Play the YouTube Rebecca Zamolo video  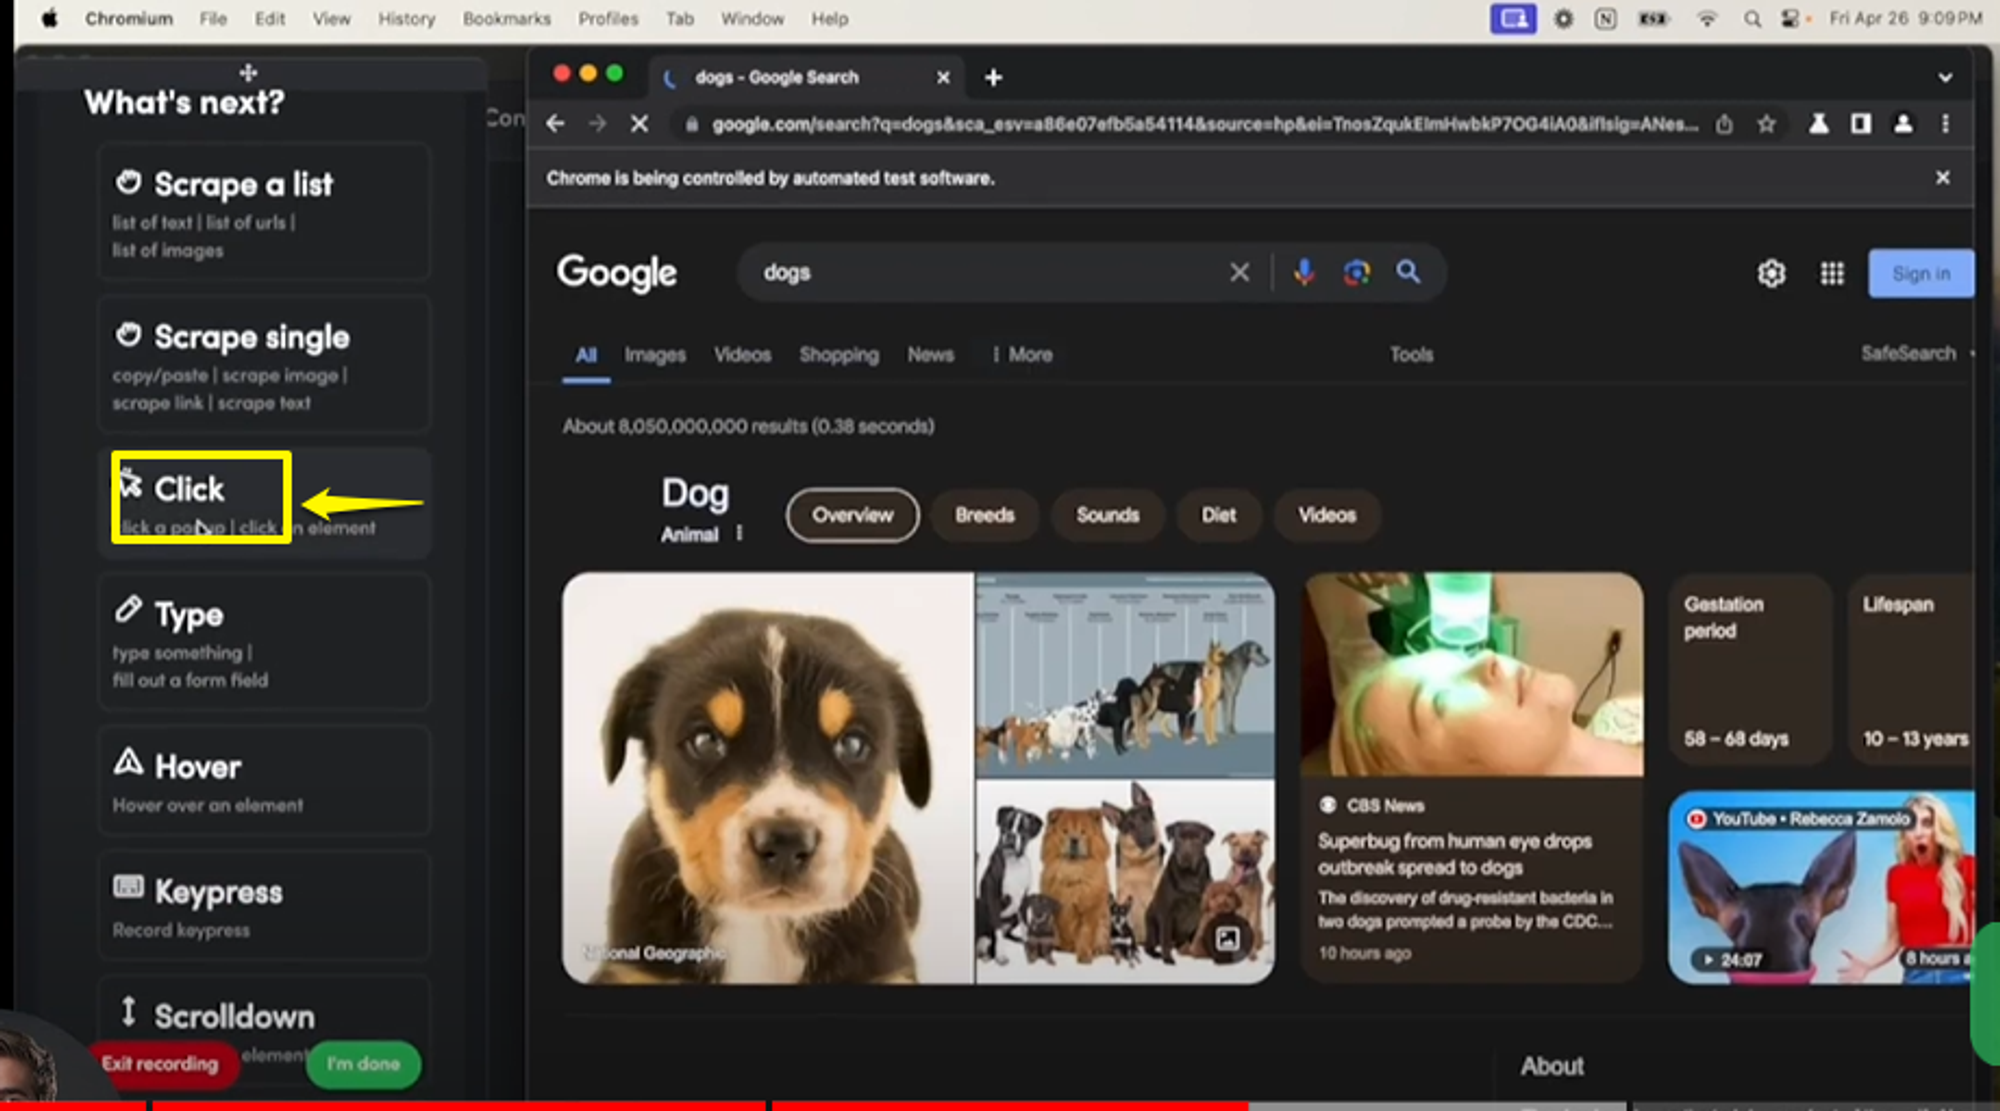click(1821, 887)
